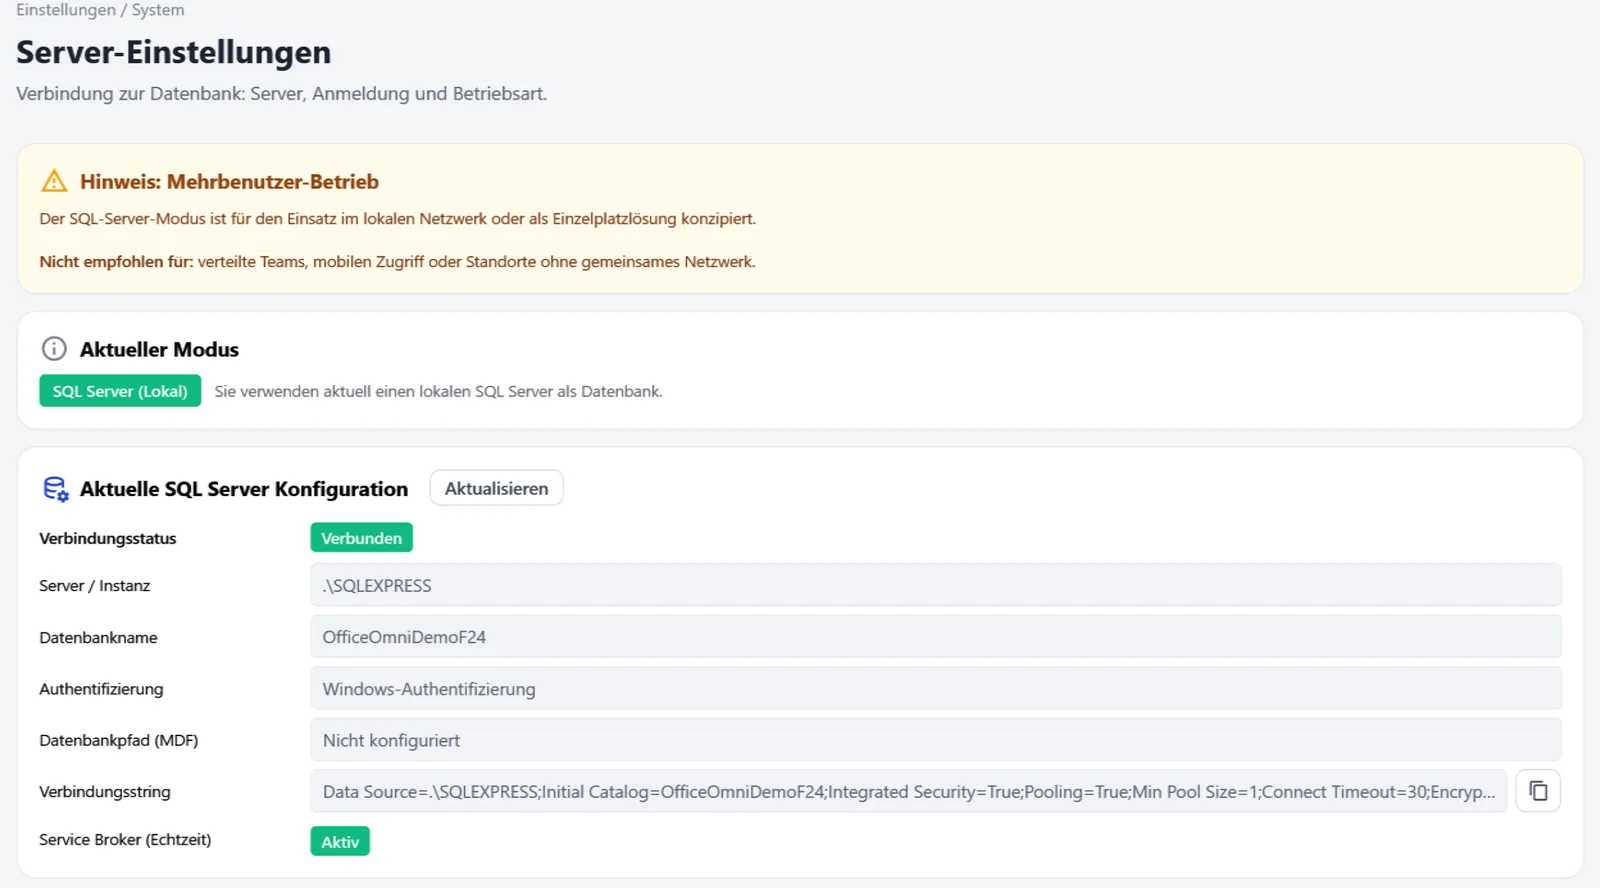This screenshot has width=1600, height=888.
Task: Click the 'Server / Instanz' label
Action: [94, 585]
